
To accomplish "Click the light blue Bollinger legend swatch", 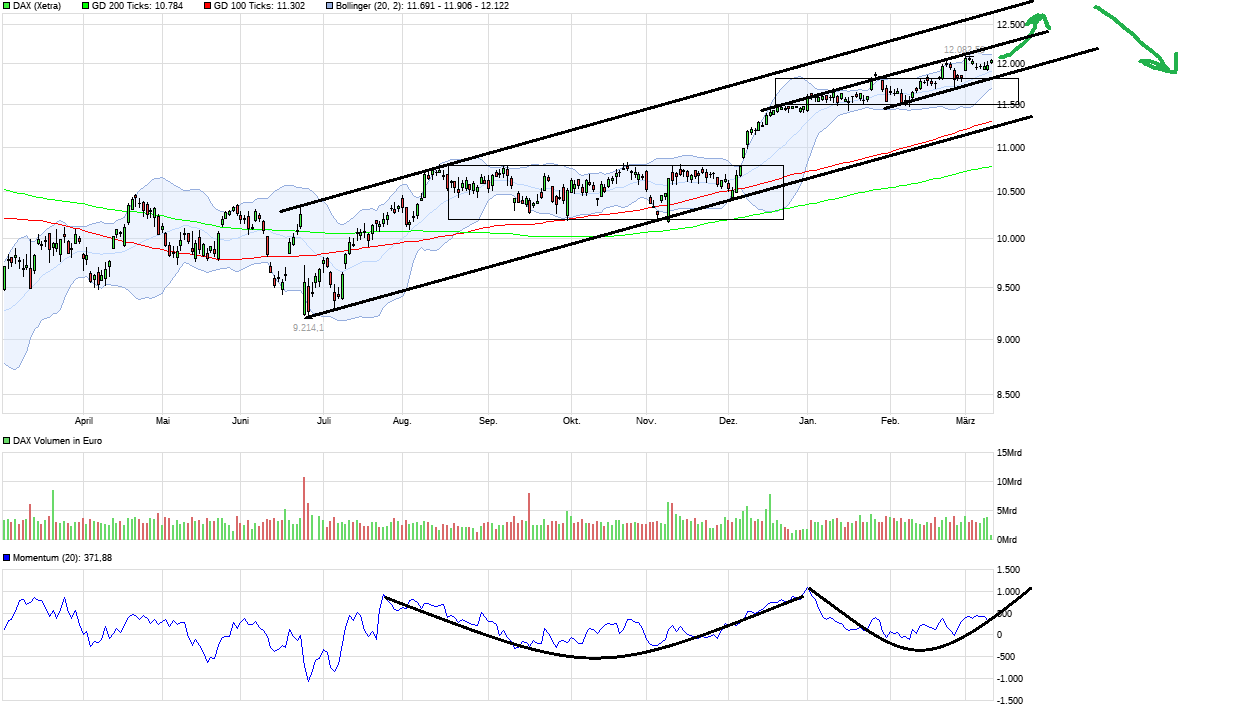I will pos(331,6).
